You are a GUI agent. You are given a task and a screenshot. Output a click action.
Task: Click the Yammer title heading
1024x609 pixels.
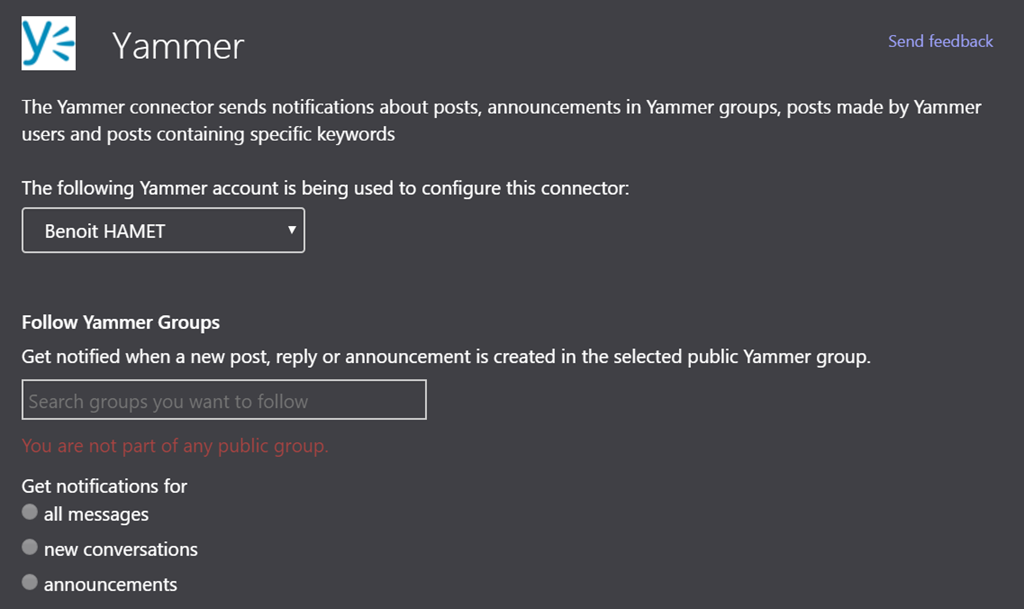(178, 46)
